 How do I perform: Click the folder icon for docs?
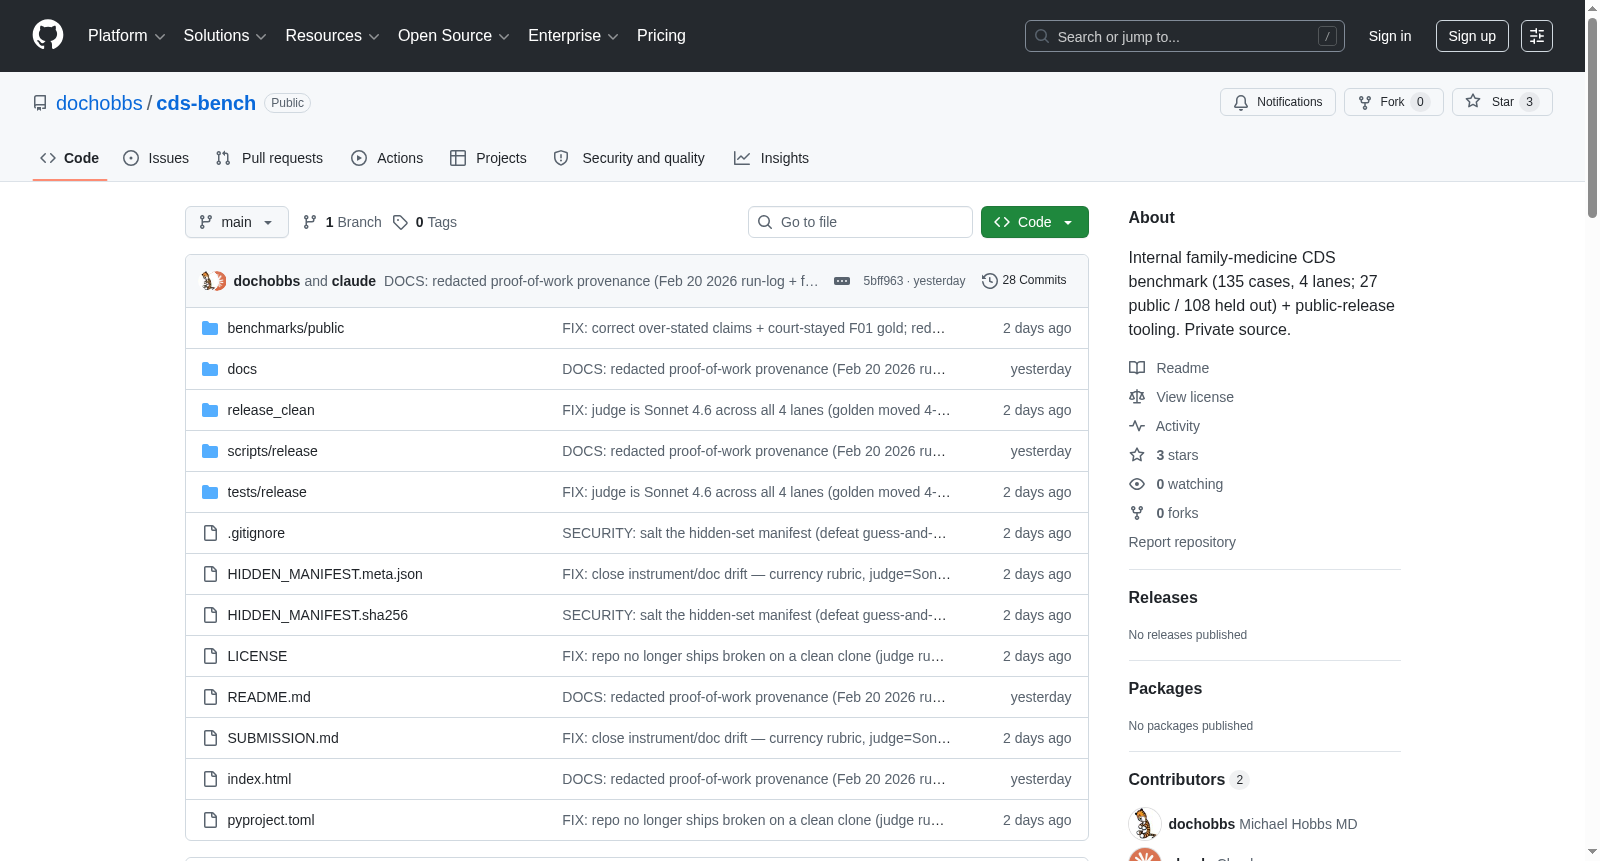click(210, 369)
